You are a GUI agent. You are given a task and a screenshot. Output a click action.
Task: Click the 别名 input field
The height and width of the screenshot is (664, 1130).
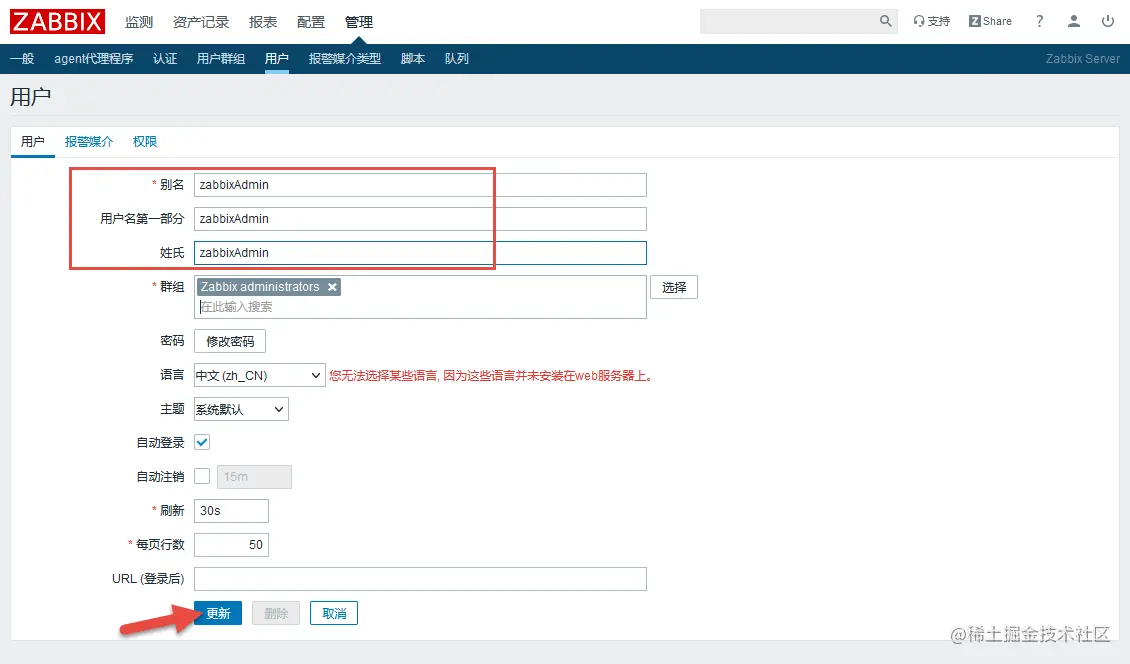420,185
